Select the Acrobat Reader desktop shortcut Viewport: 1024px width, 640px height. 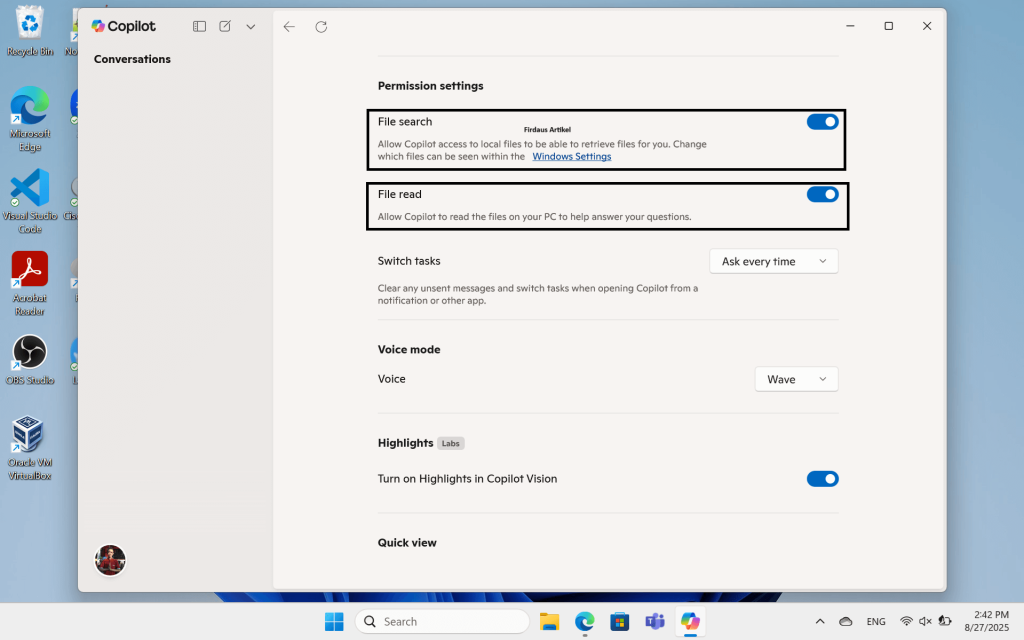pos(29,283)
